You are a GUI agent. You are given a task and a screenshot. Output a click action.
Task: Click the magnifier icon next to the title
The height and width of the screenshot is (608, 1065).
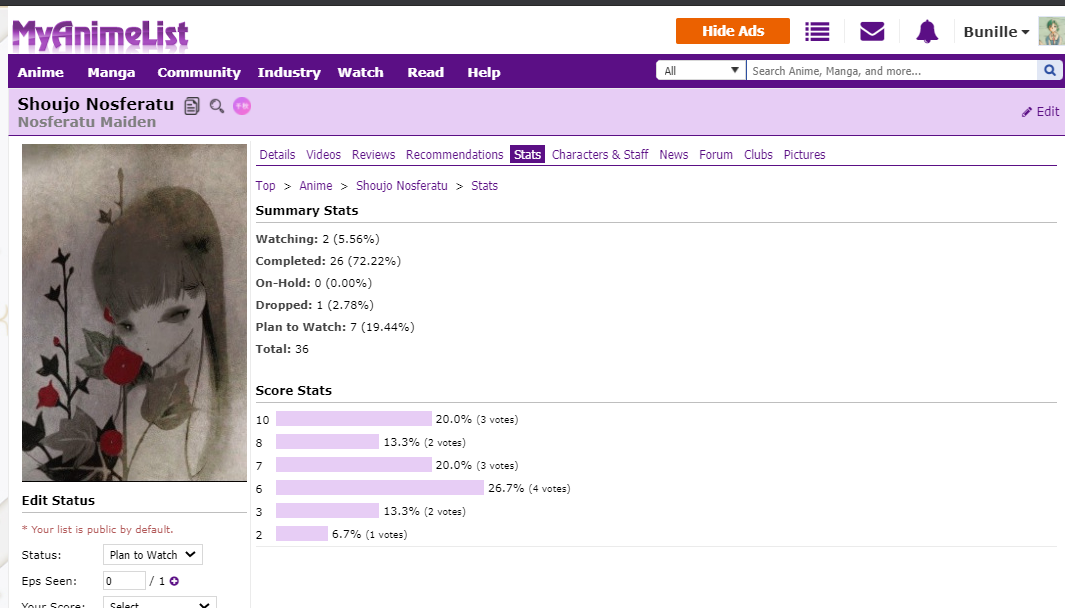pos(217,105)
